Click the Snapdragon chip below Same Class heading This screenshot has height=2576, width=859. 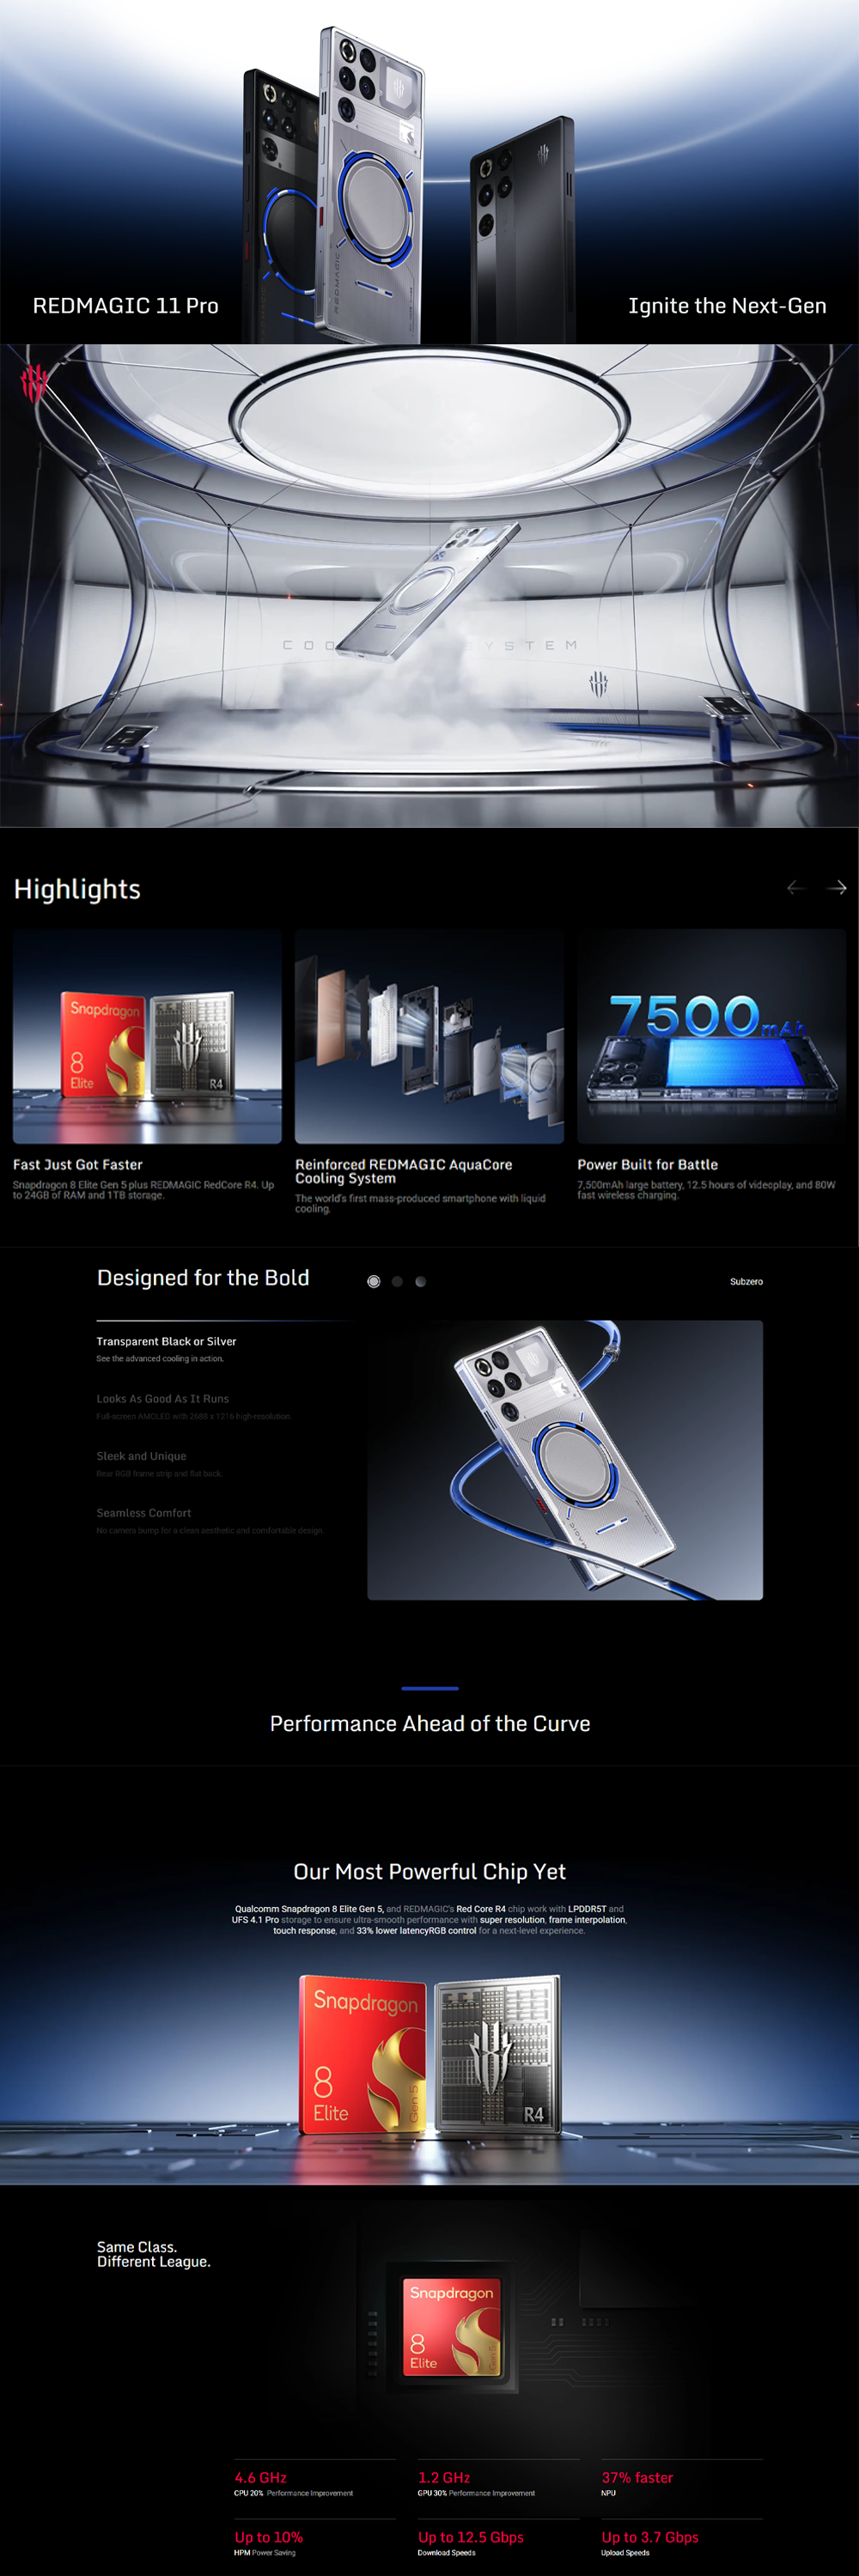451,2326
